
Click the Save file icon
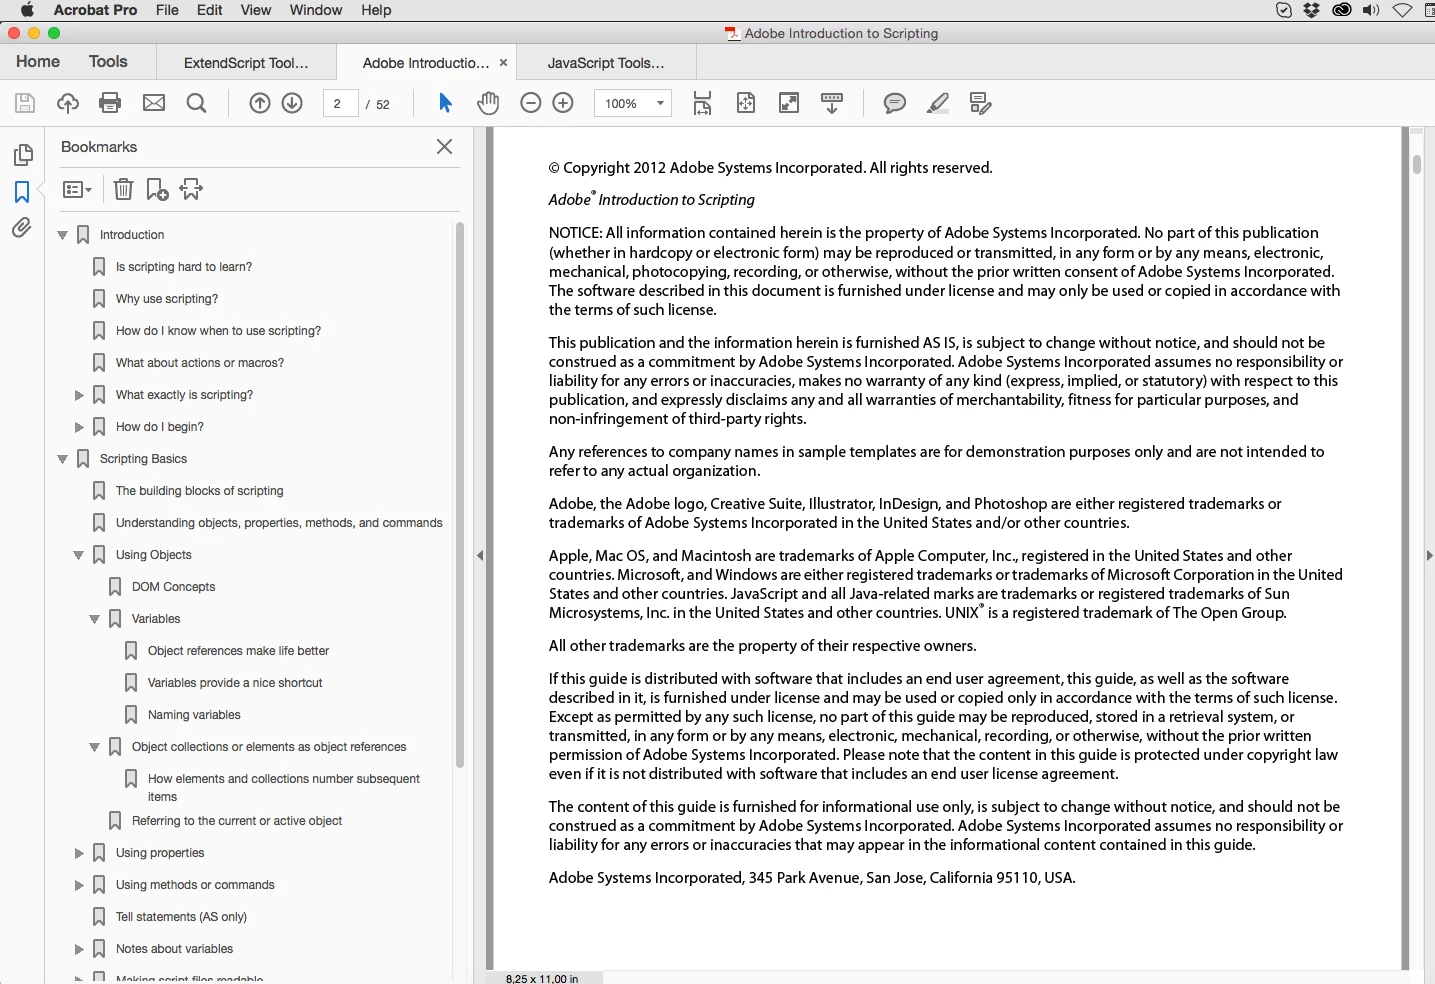pos(25,103)
